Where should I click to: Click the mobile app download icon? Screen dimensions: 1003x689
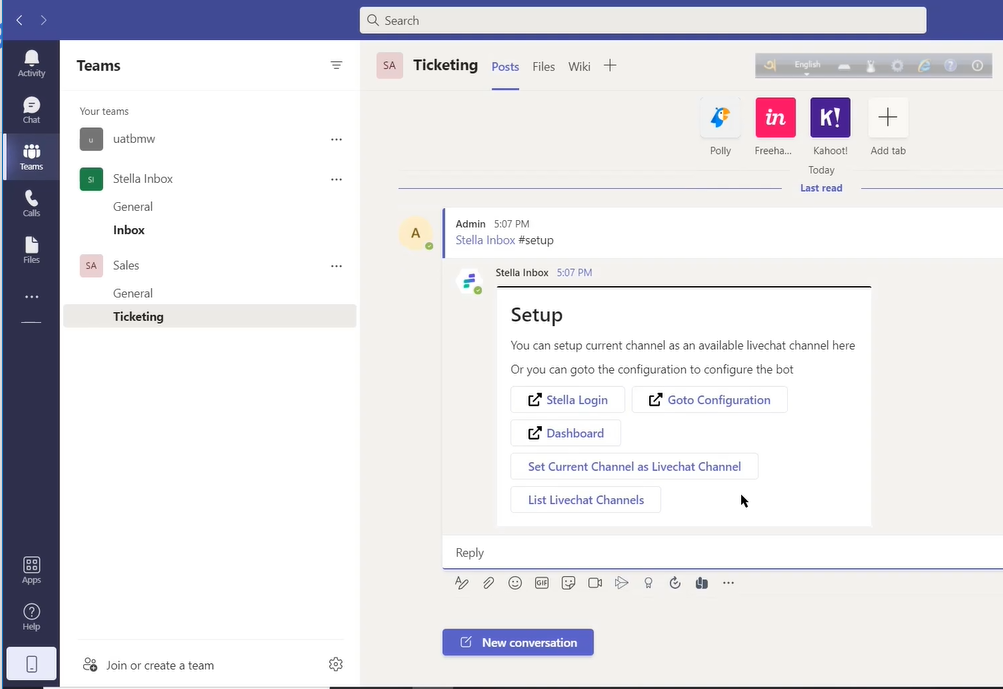(31, 664)
